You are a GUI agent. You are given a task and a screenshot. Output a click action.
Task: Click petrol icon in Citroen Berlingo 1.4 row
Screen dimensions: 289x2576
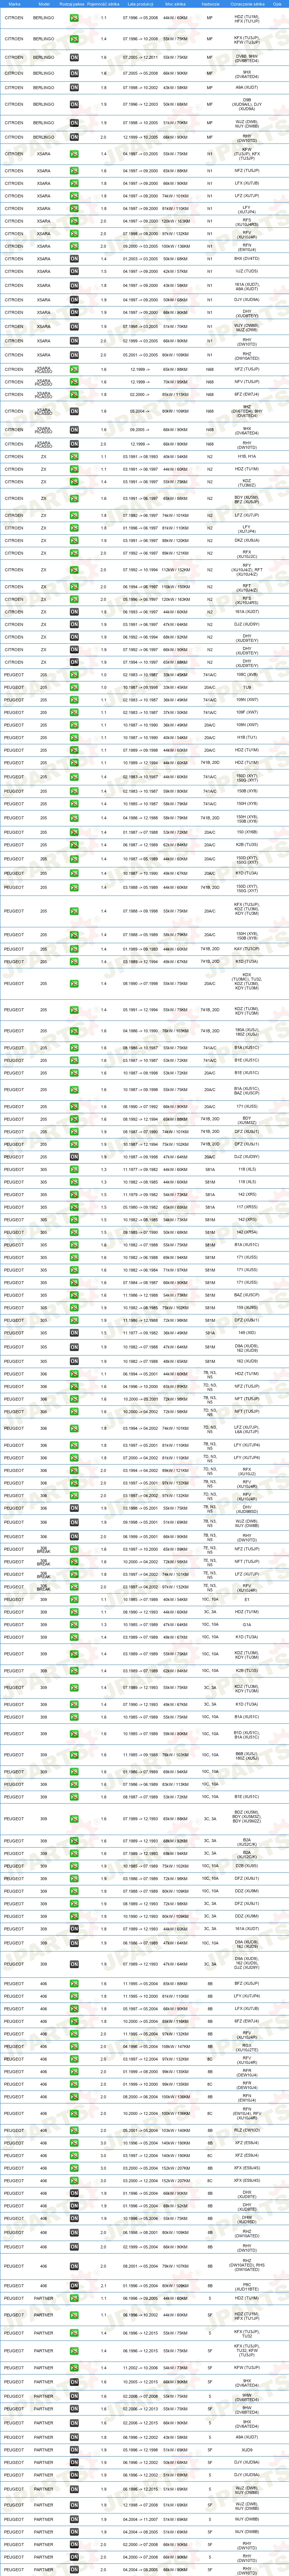tap(74, 39)
